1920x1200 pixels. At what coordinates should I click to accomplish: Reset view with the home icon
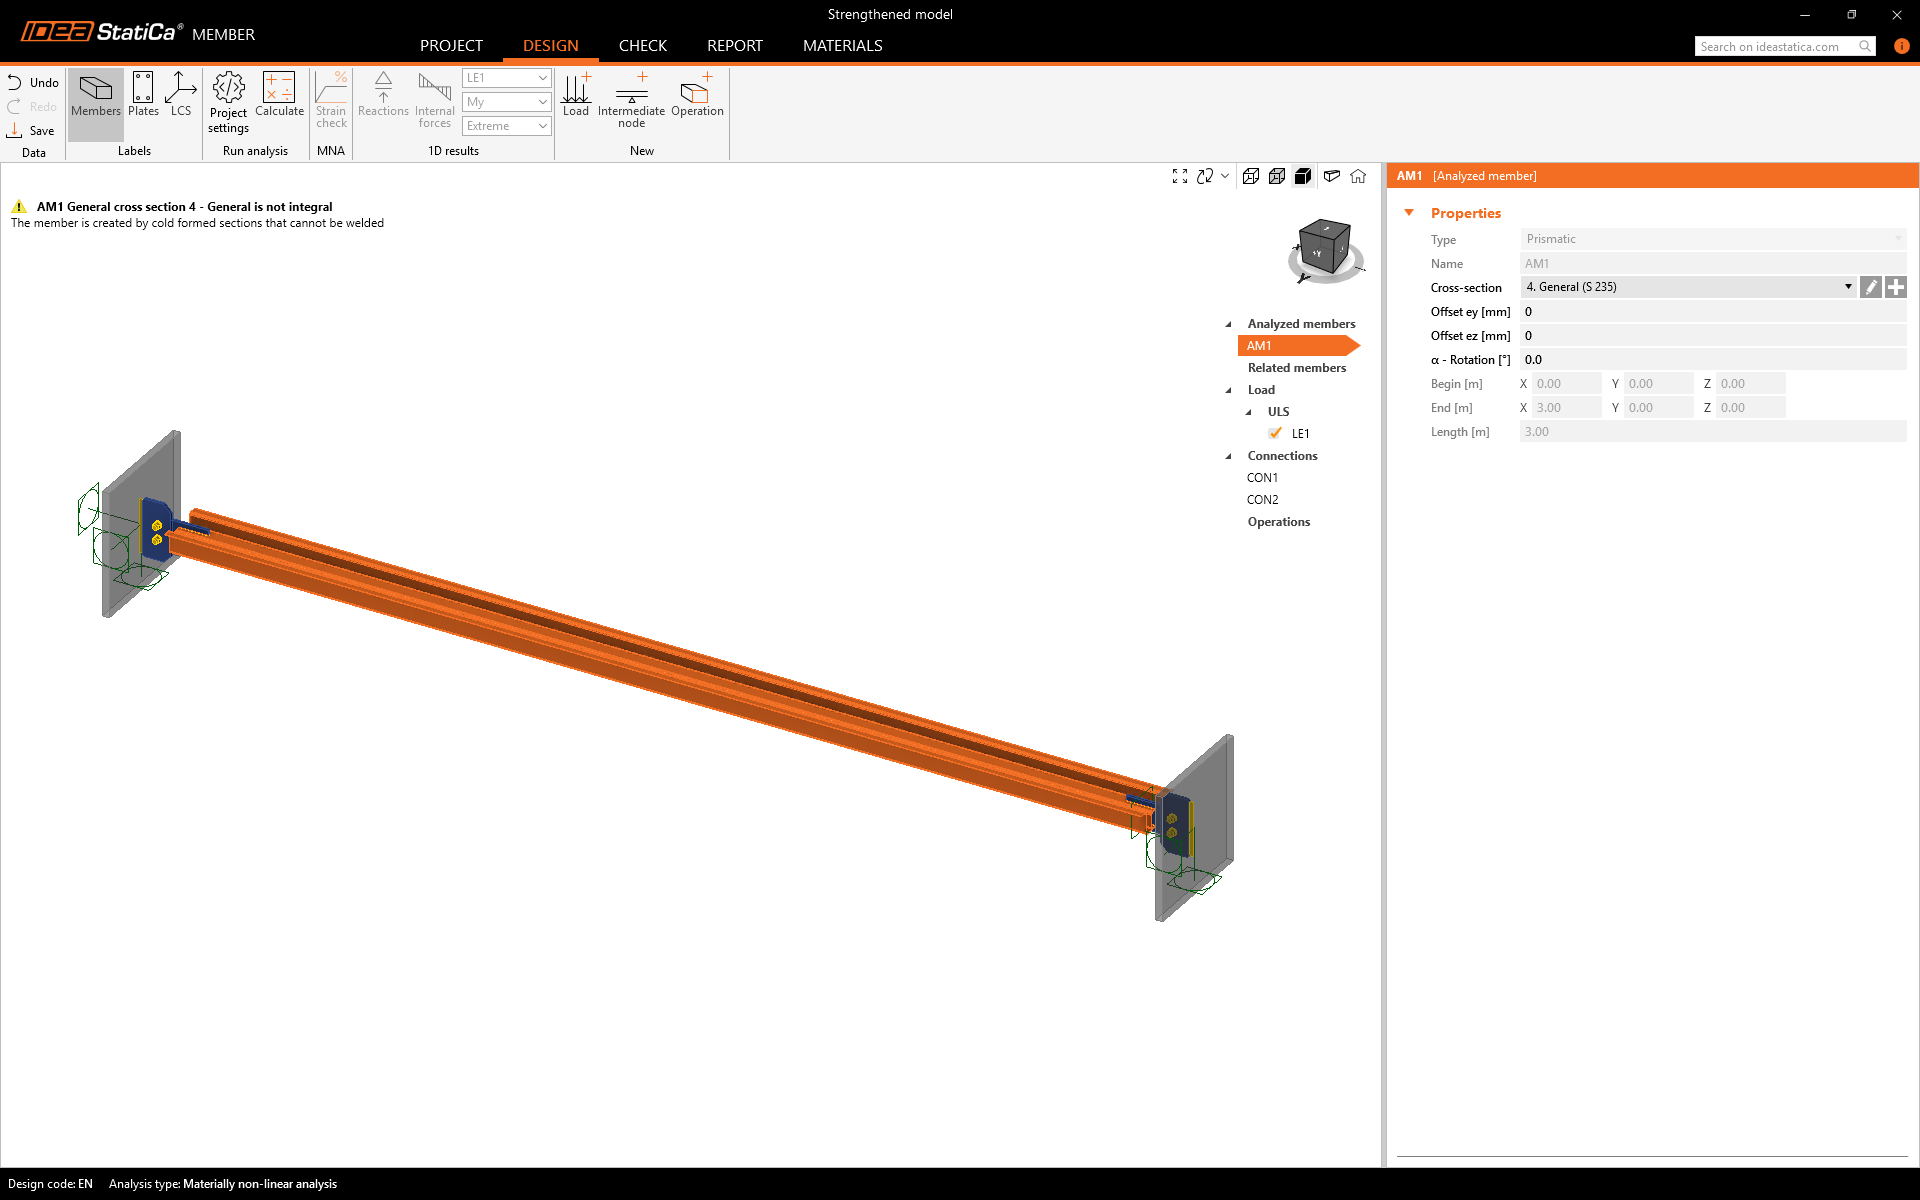pyautogui.click(x=1358, y=176)
